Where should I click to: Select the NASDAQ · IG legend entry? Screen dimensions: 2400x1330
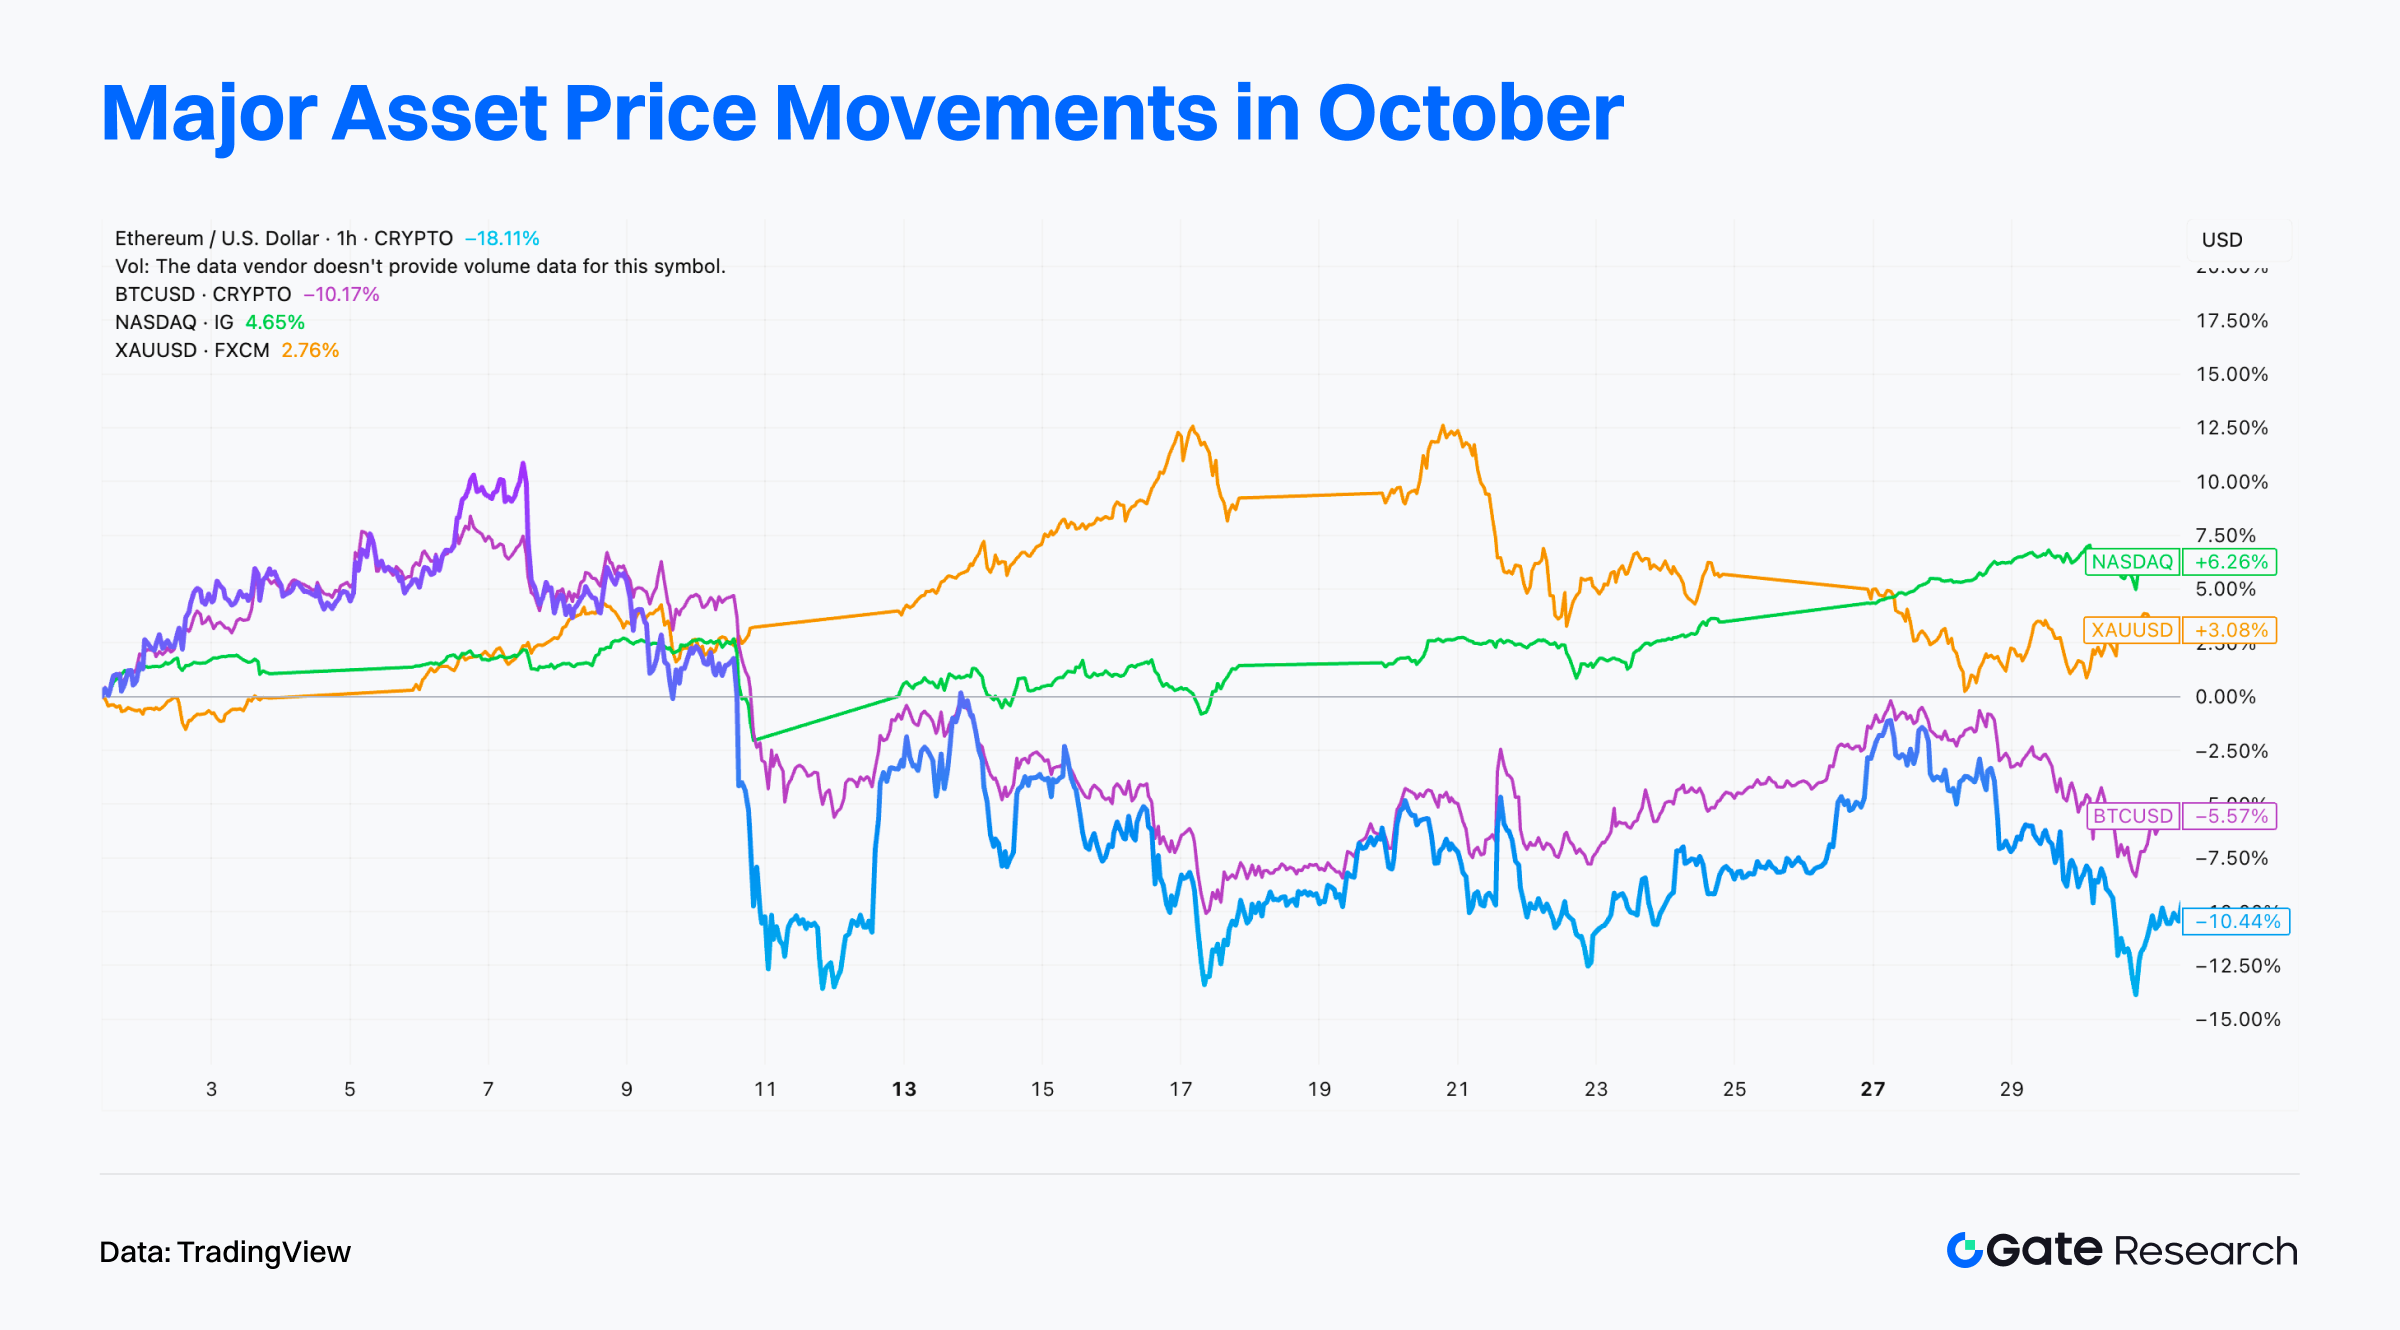tap(174, 322)
